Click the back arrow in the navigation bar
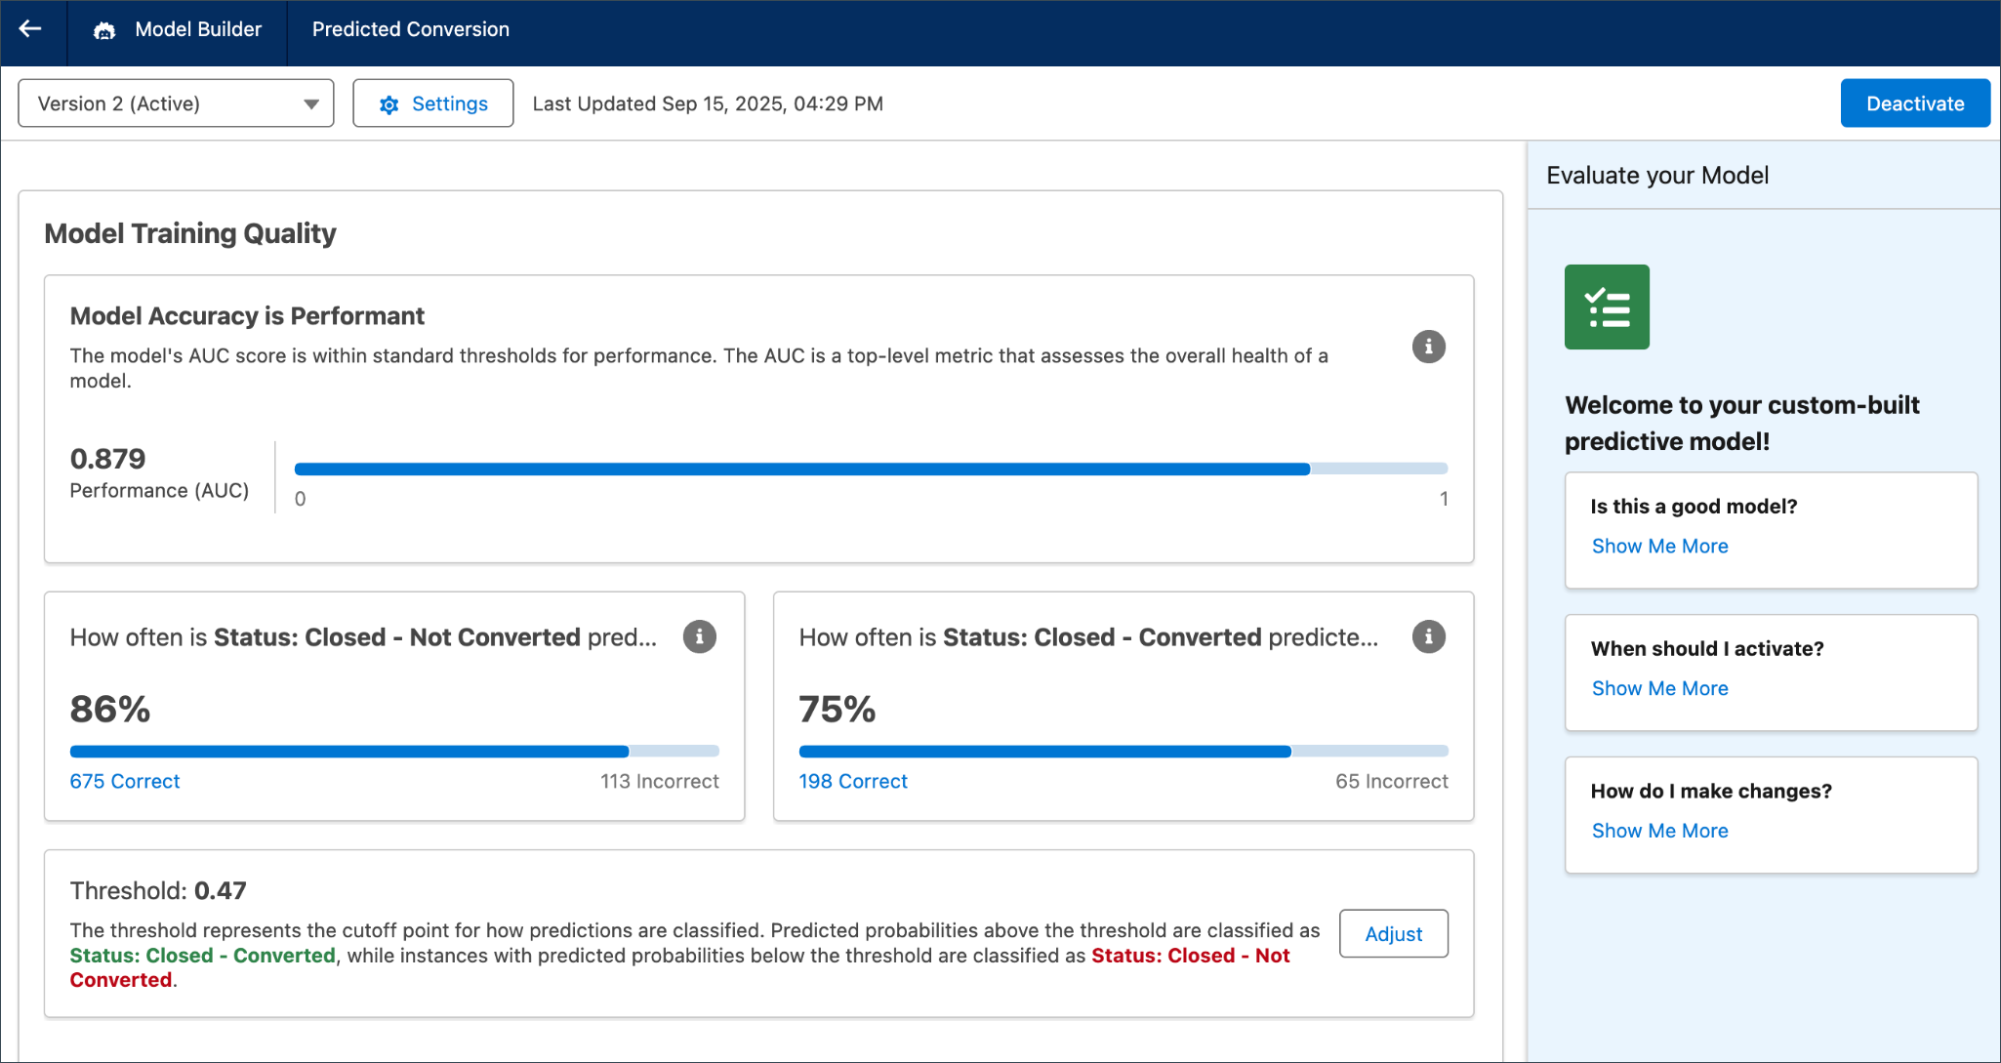Image resolution: width=2001 pixels, height=1063 pixels. click(x=30, y=30)
